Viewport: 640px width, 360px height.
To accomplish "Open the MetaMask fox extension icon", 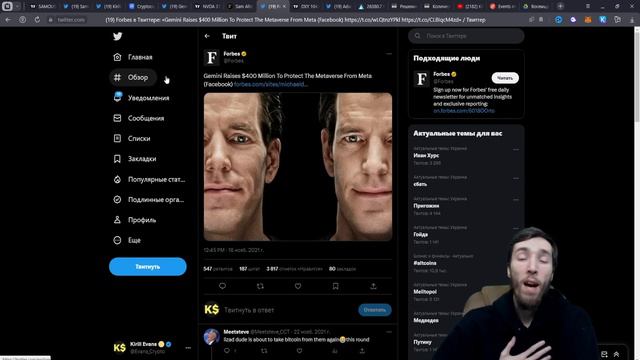I will (588, 20).
